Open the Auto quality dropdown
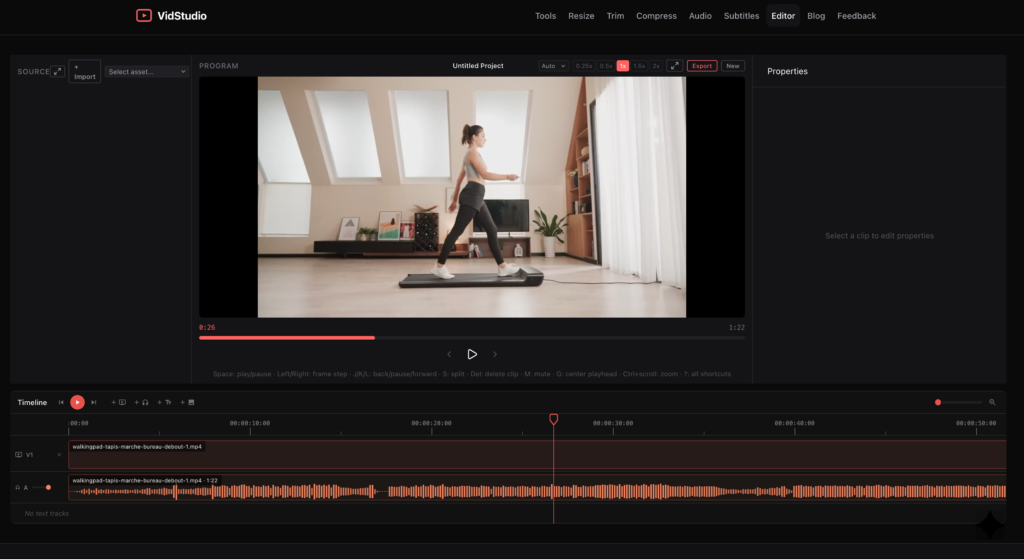 pyautogui.click(x=553, y=66)
